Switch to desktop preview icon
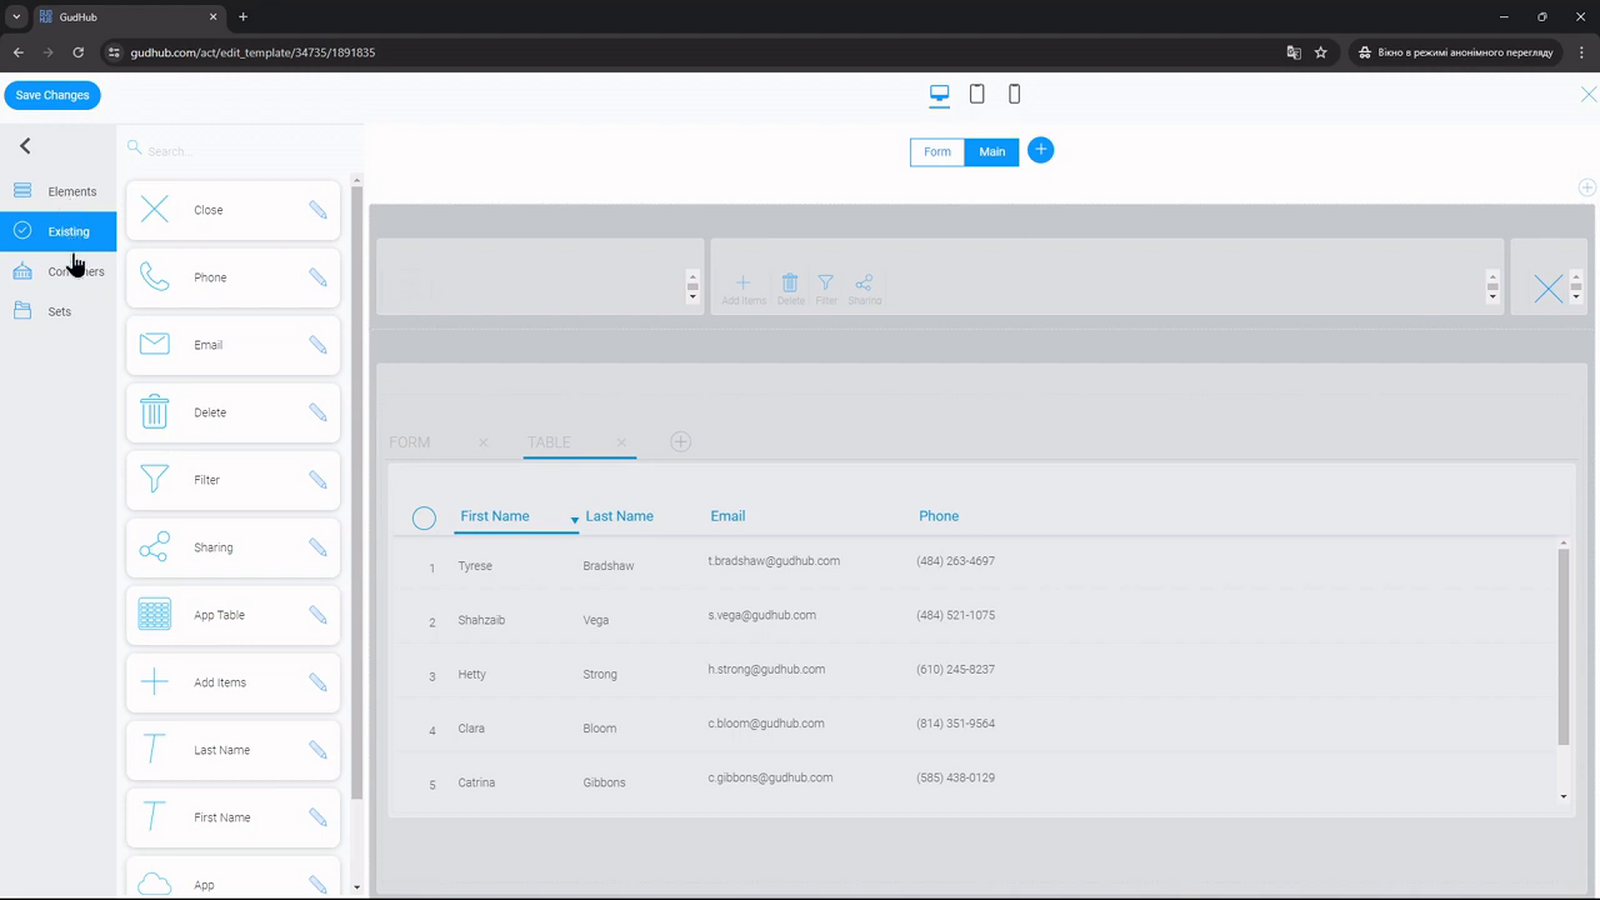1600x900 pixels. click(939, 95)
